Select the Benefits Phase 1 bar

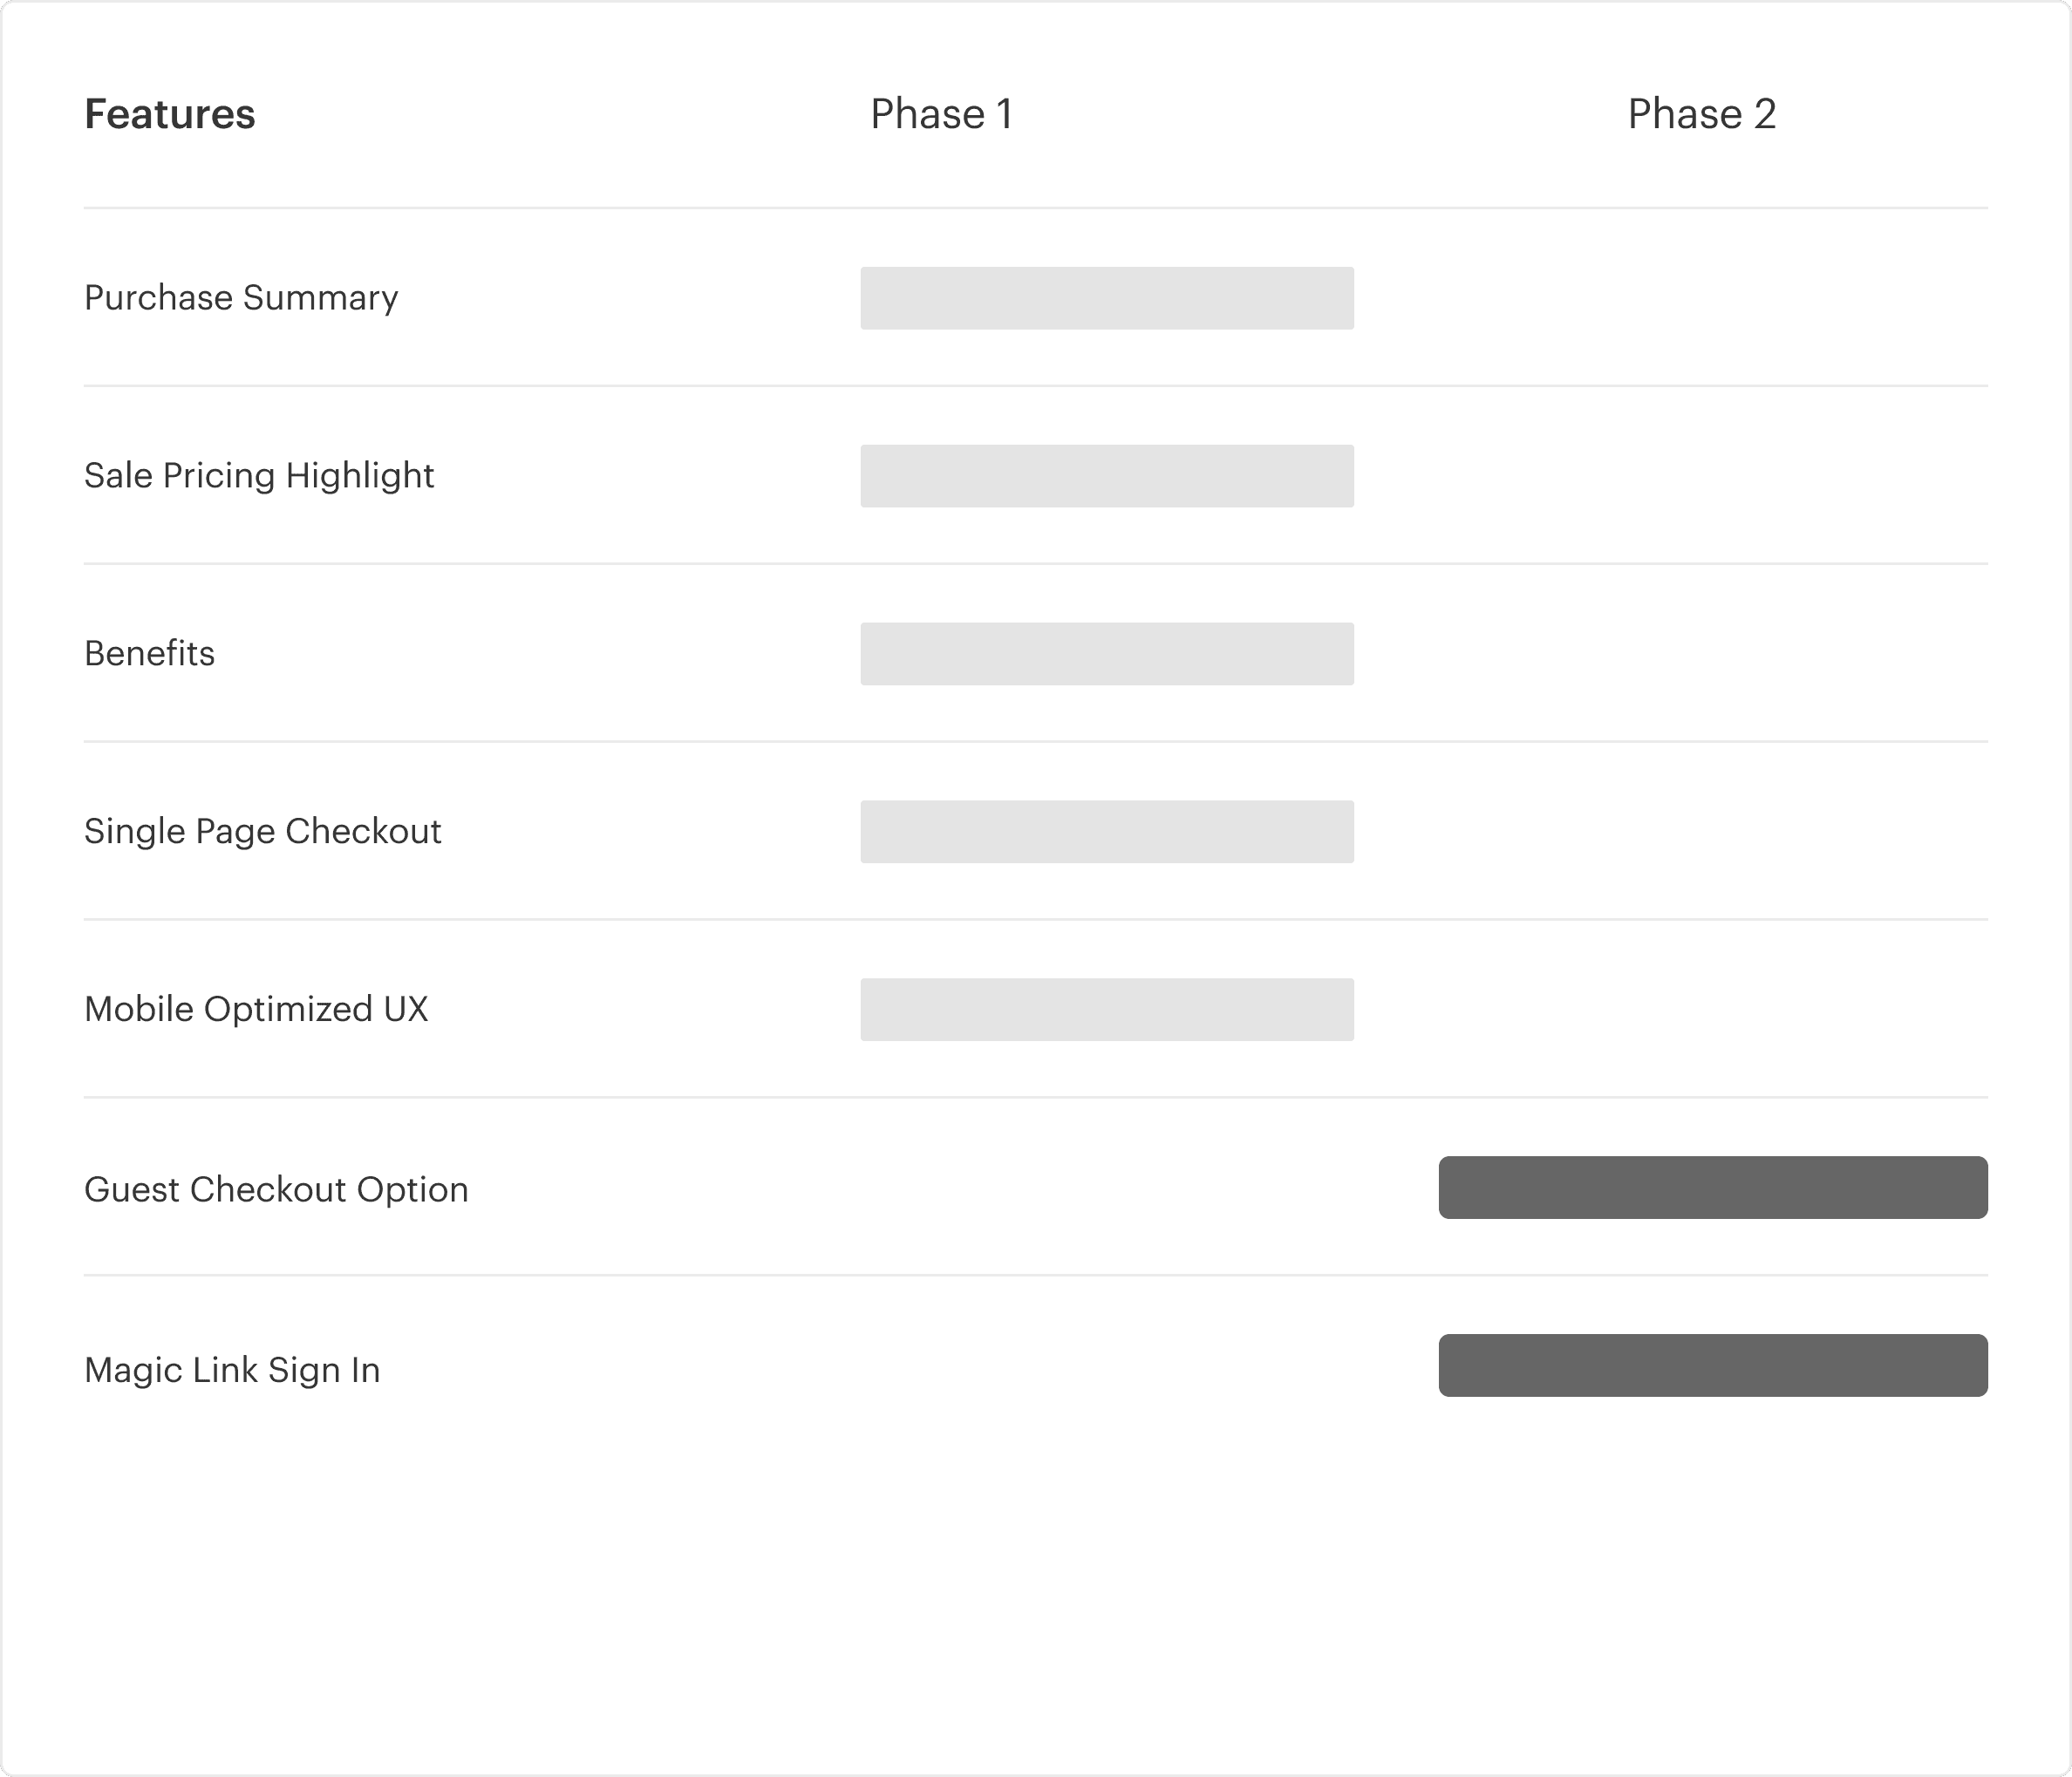[1107, 654]
